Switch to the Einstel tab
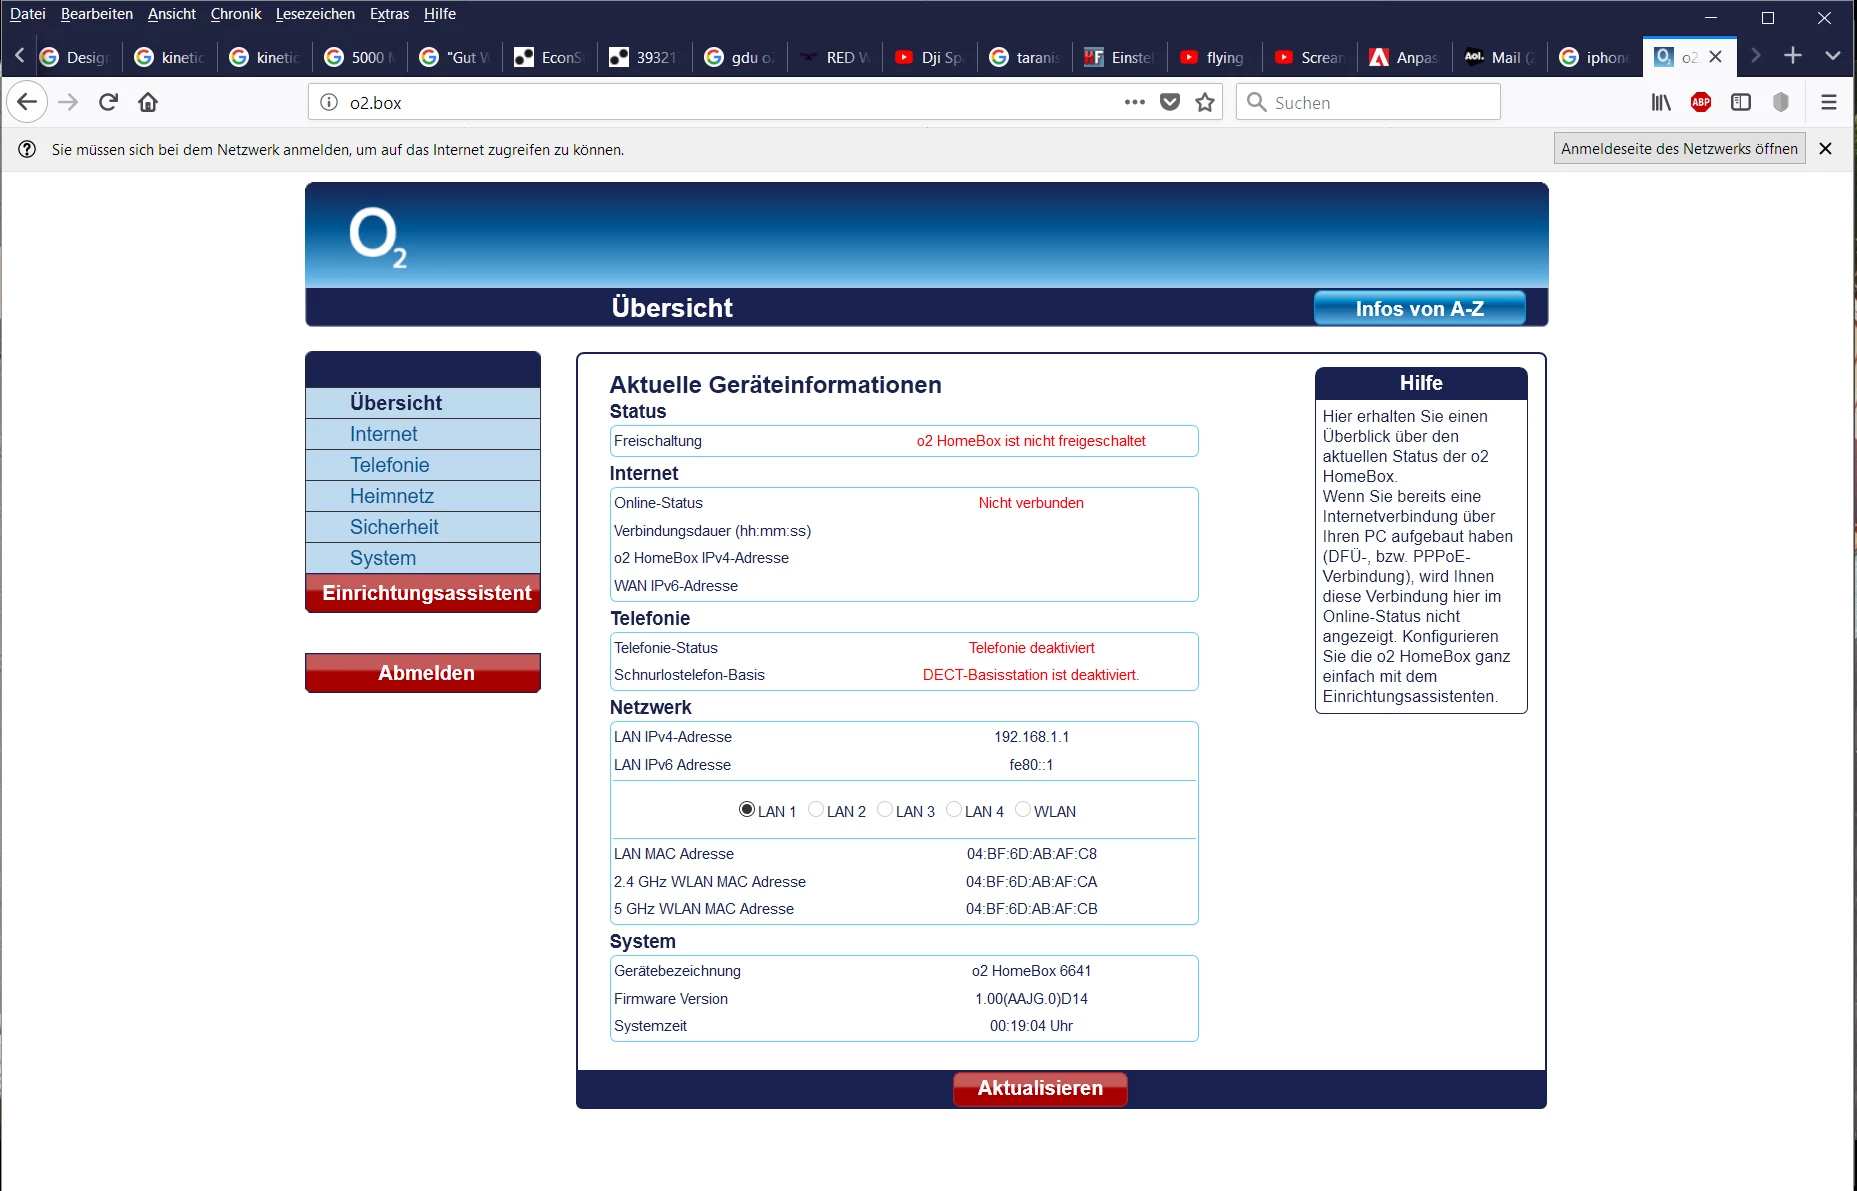Viewport: 1857px width, 1191px height. pos(1119,57)
